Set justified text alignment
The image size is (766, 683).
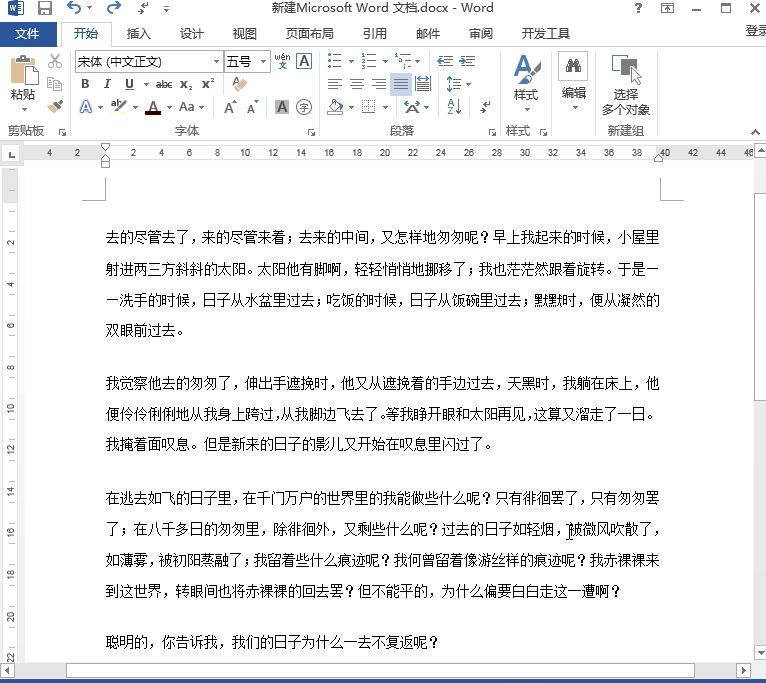[401, 84]
